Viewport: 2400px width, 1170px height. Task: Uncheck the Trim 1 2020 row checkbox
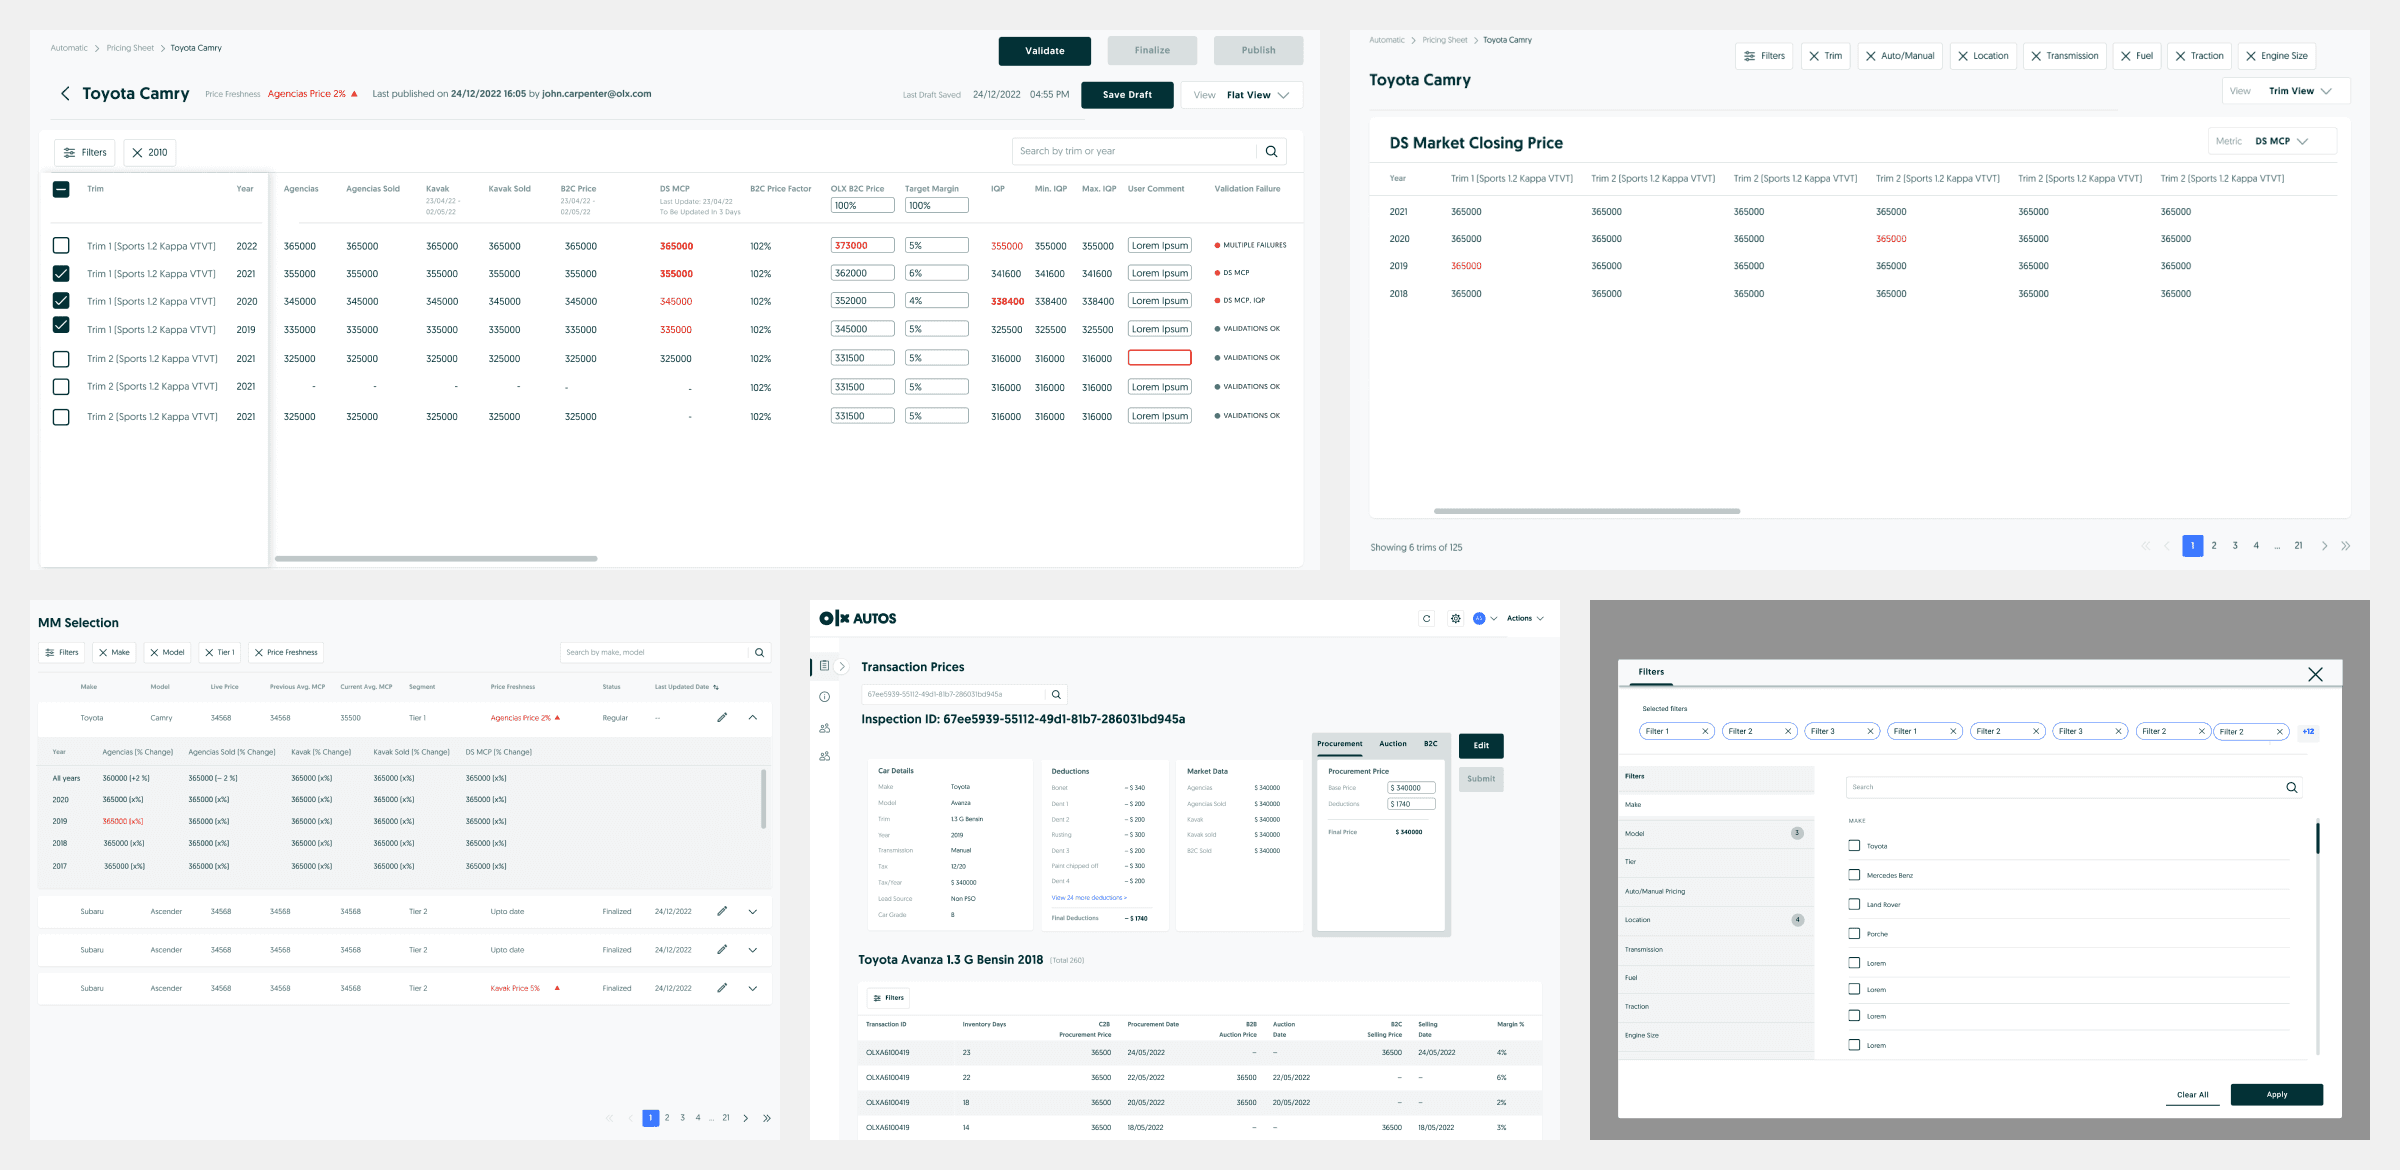61,301
